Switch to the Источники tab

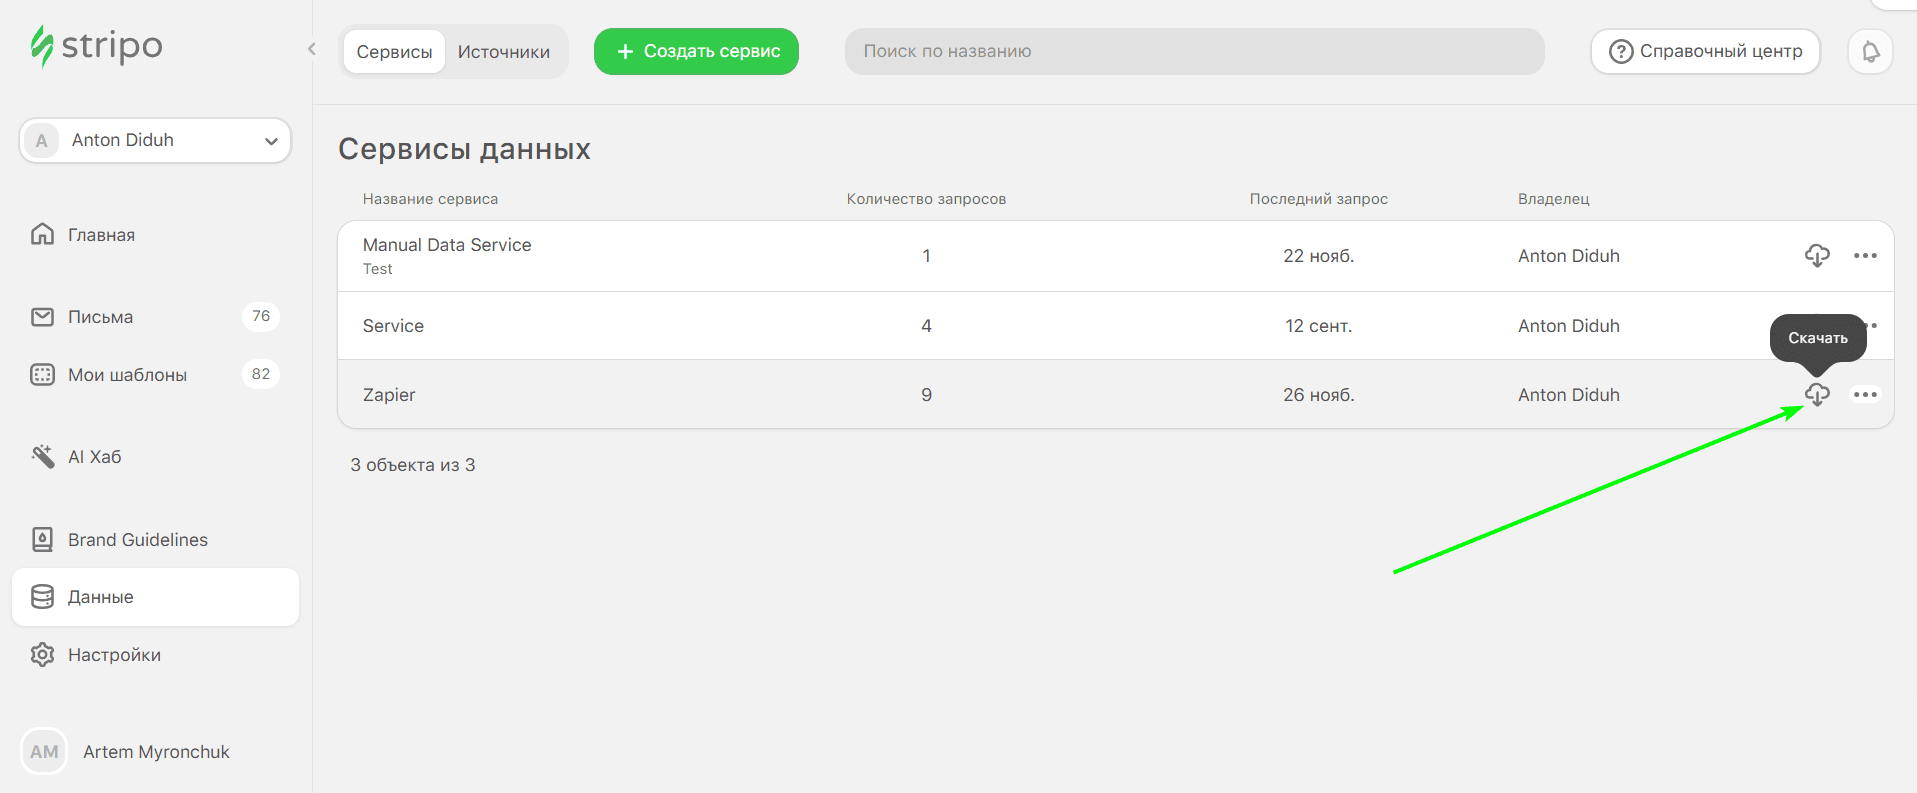pyautogui.click(x=503, y=52)
